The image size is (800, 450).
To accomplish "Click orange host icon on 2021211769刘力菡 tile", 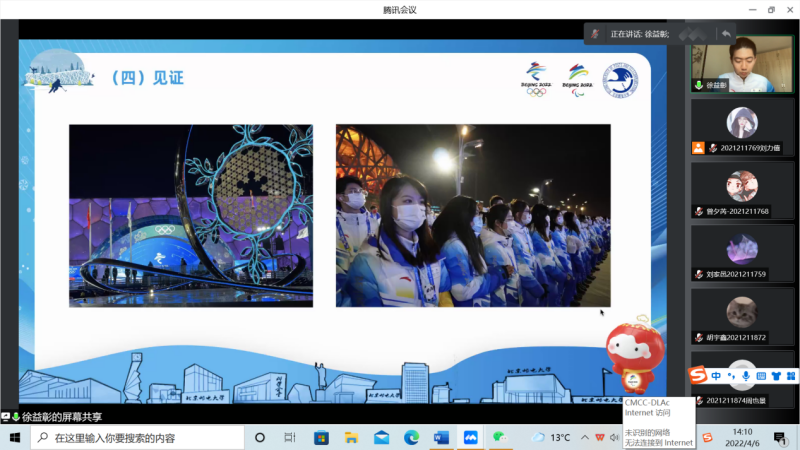I will tap(698, 148).
